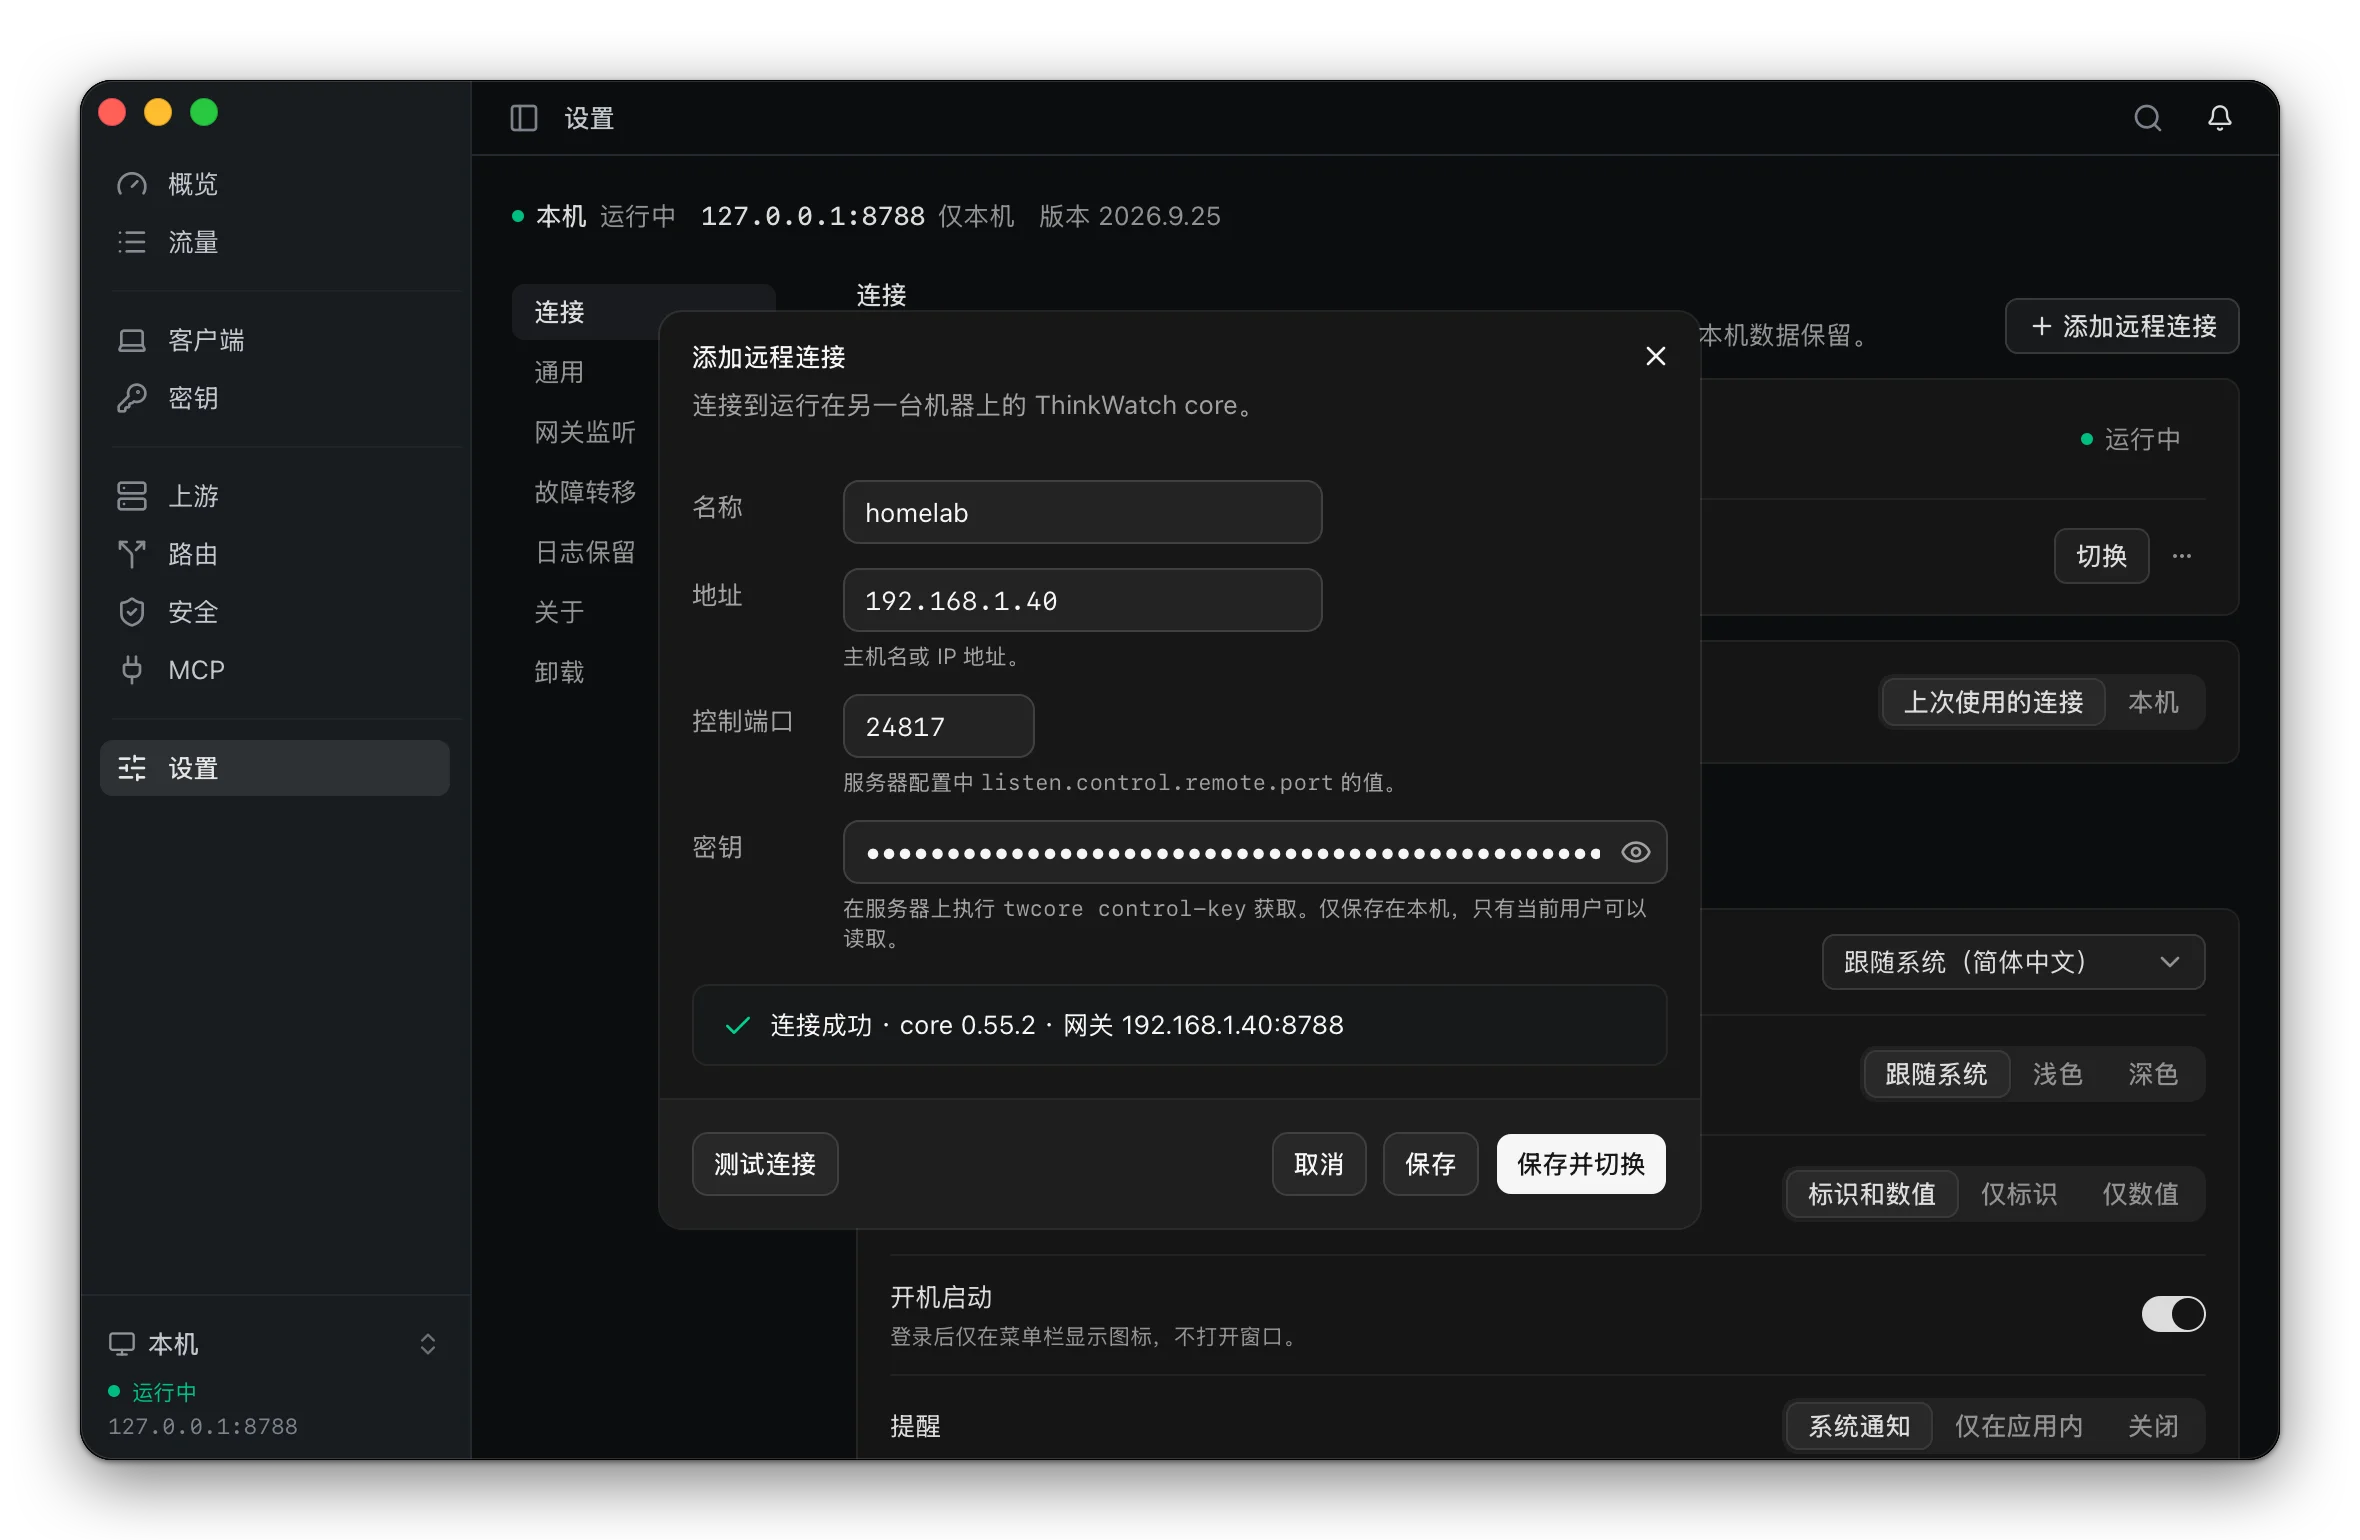Select 仅在应用内 reminder option
This screenshot has height=1540, width=2360.
(2019, 1426)
